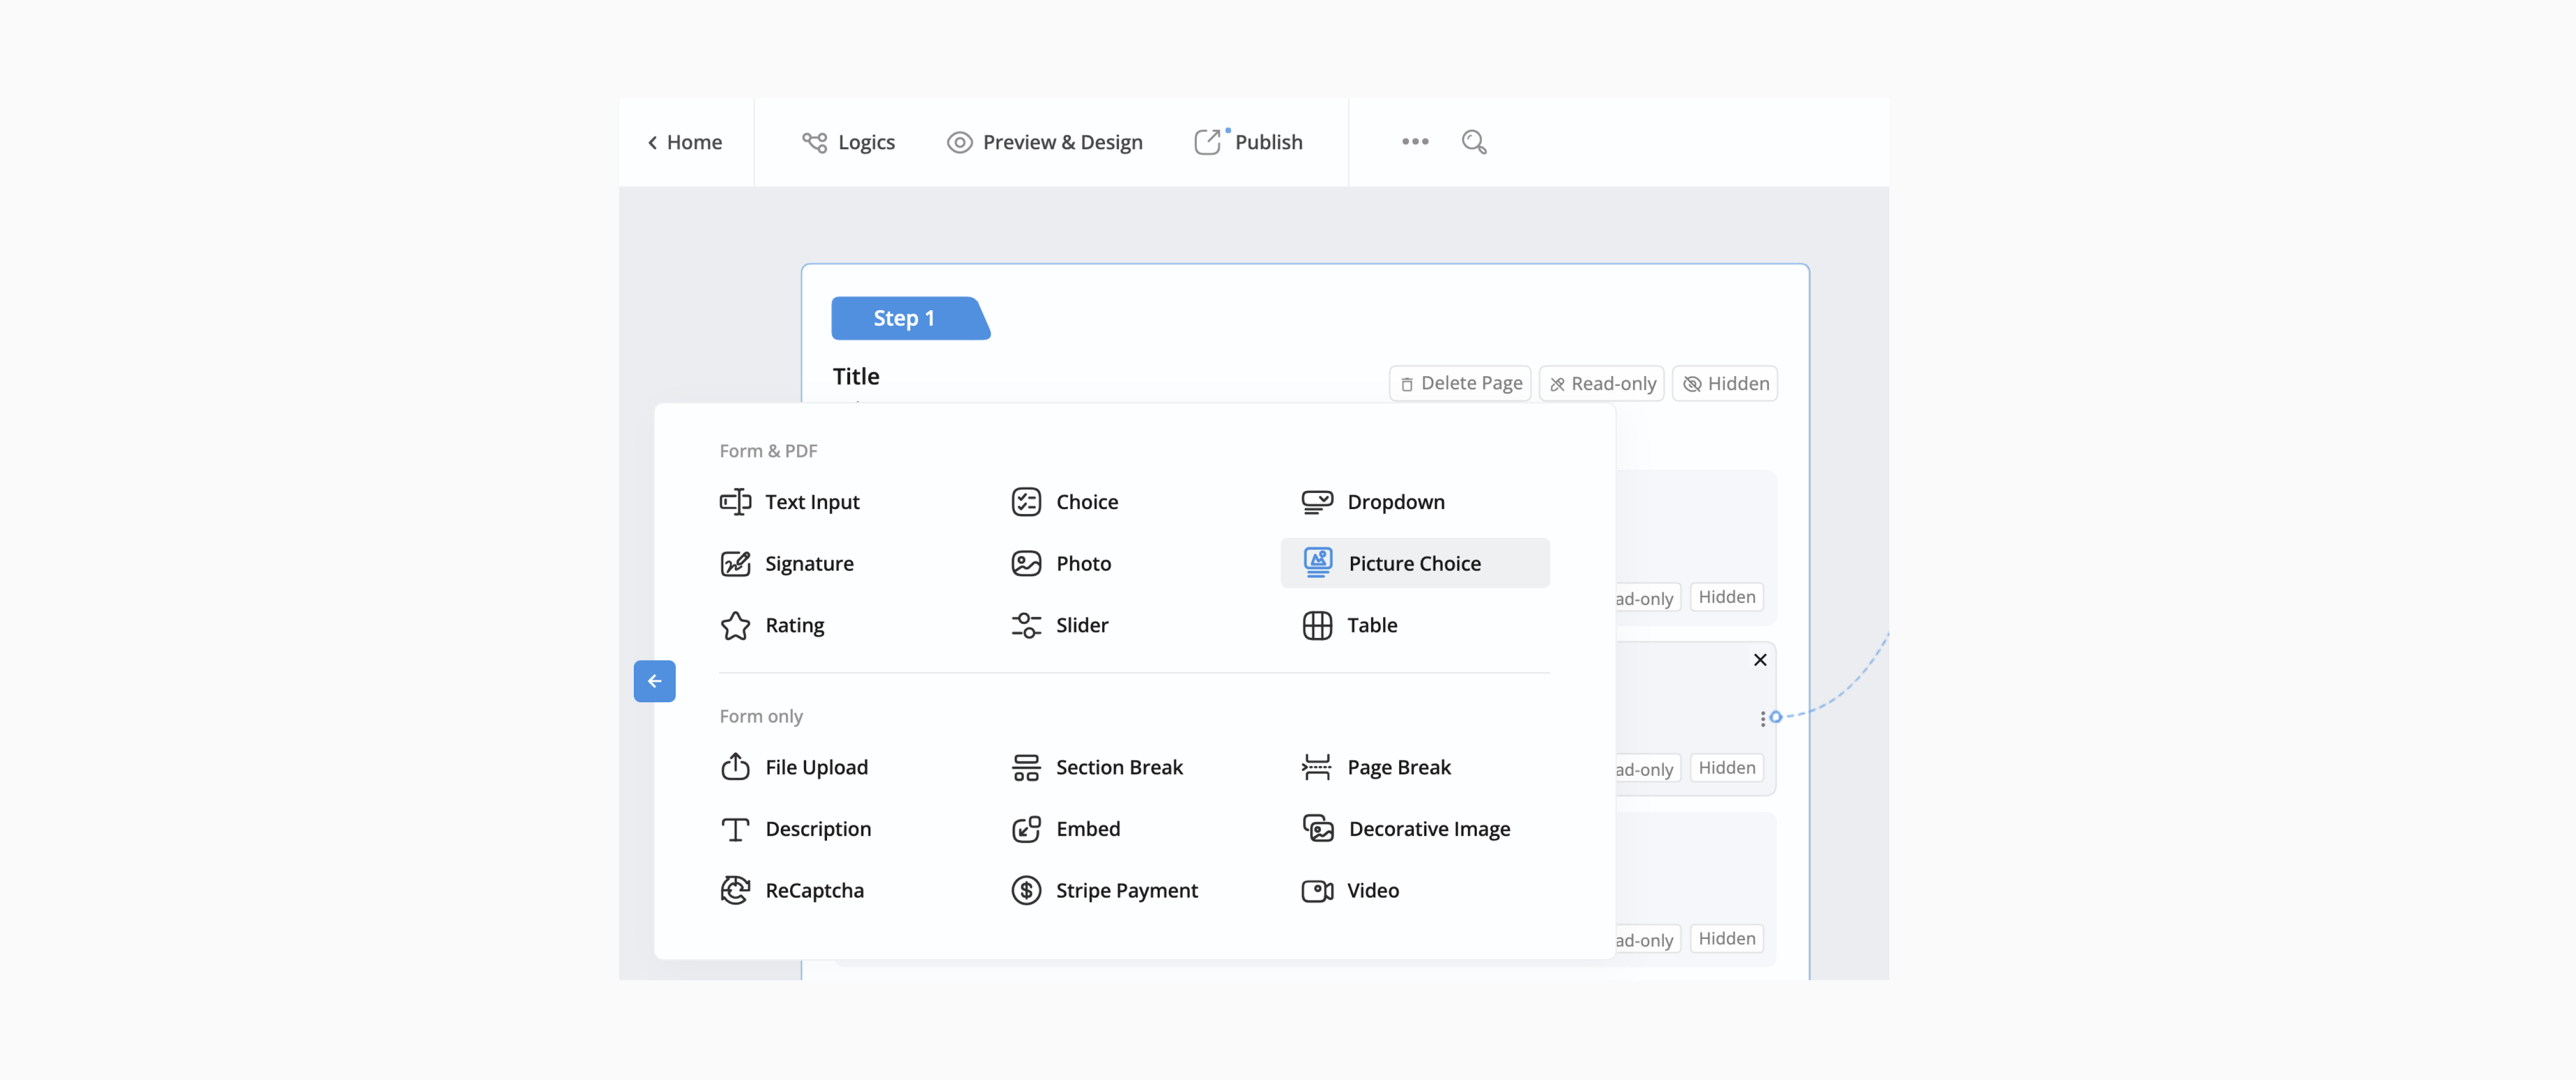Collapse field panel with blue arrow
Viewport: 2576px width, 1080px height.
654,681
